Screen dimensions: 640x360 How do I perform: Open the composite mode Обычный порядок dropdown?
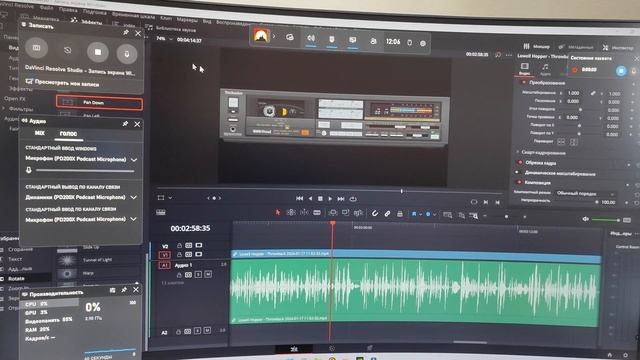click(x=585, y=193)
